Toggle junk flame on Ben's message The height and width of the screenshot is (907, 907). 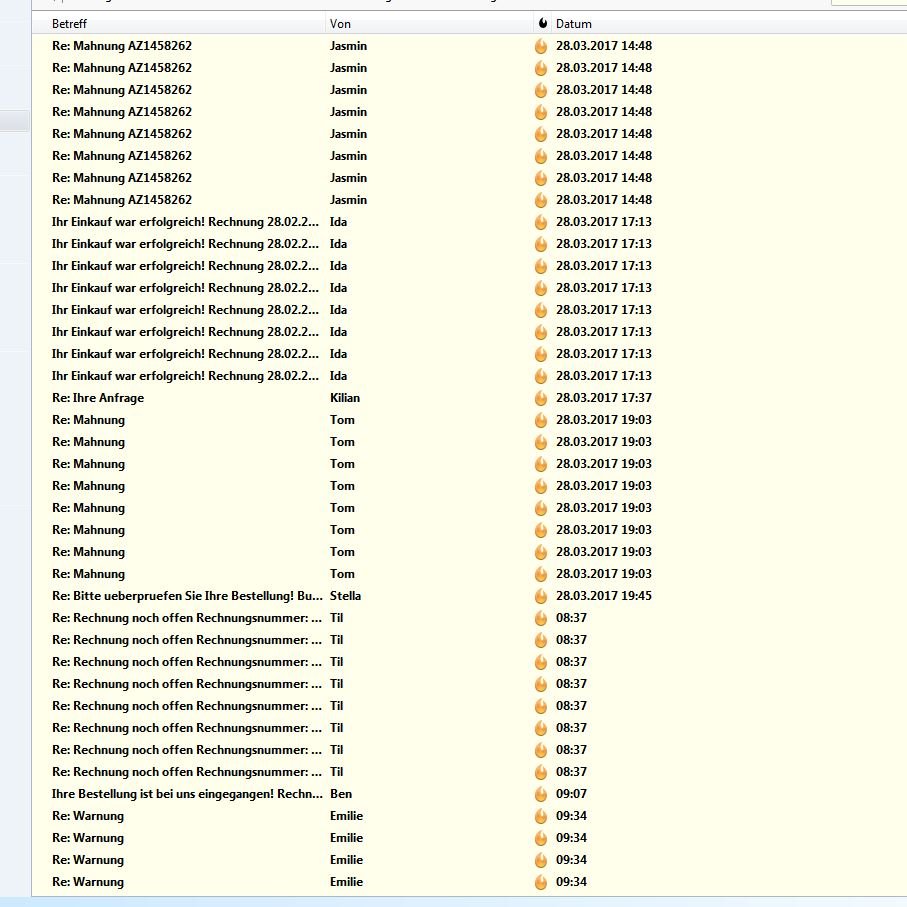point(541,794)
